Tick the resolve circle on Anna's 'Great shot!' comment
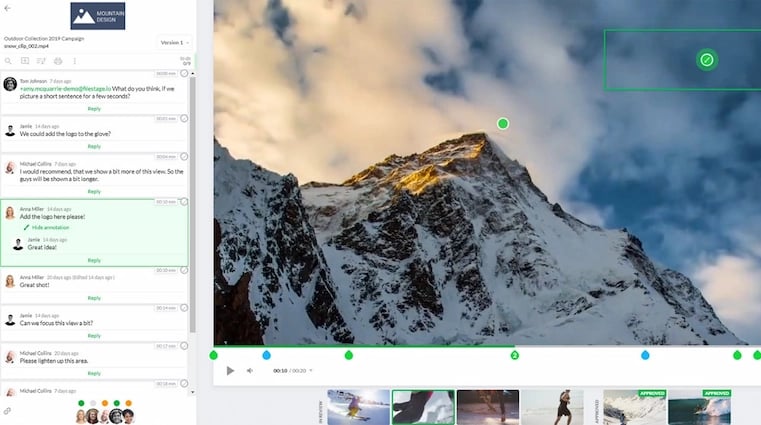The image size is (761, 425). tap(184, 270)
